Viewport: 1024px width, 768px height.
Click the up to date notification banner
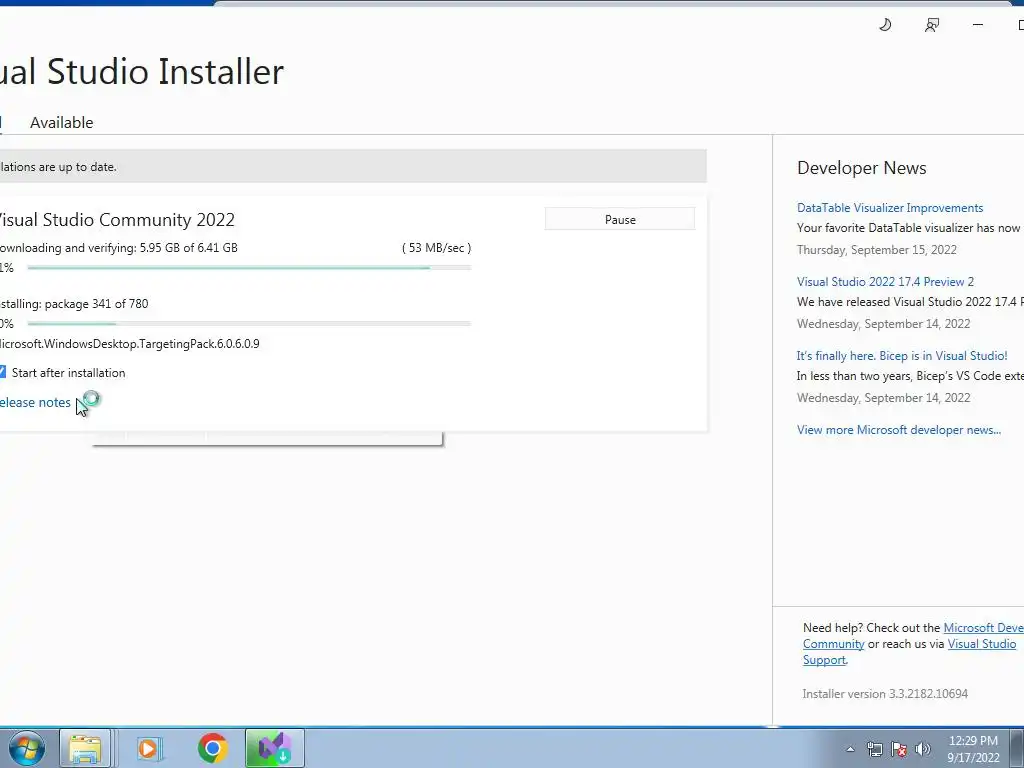click(x=353, y=167)
